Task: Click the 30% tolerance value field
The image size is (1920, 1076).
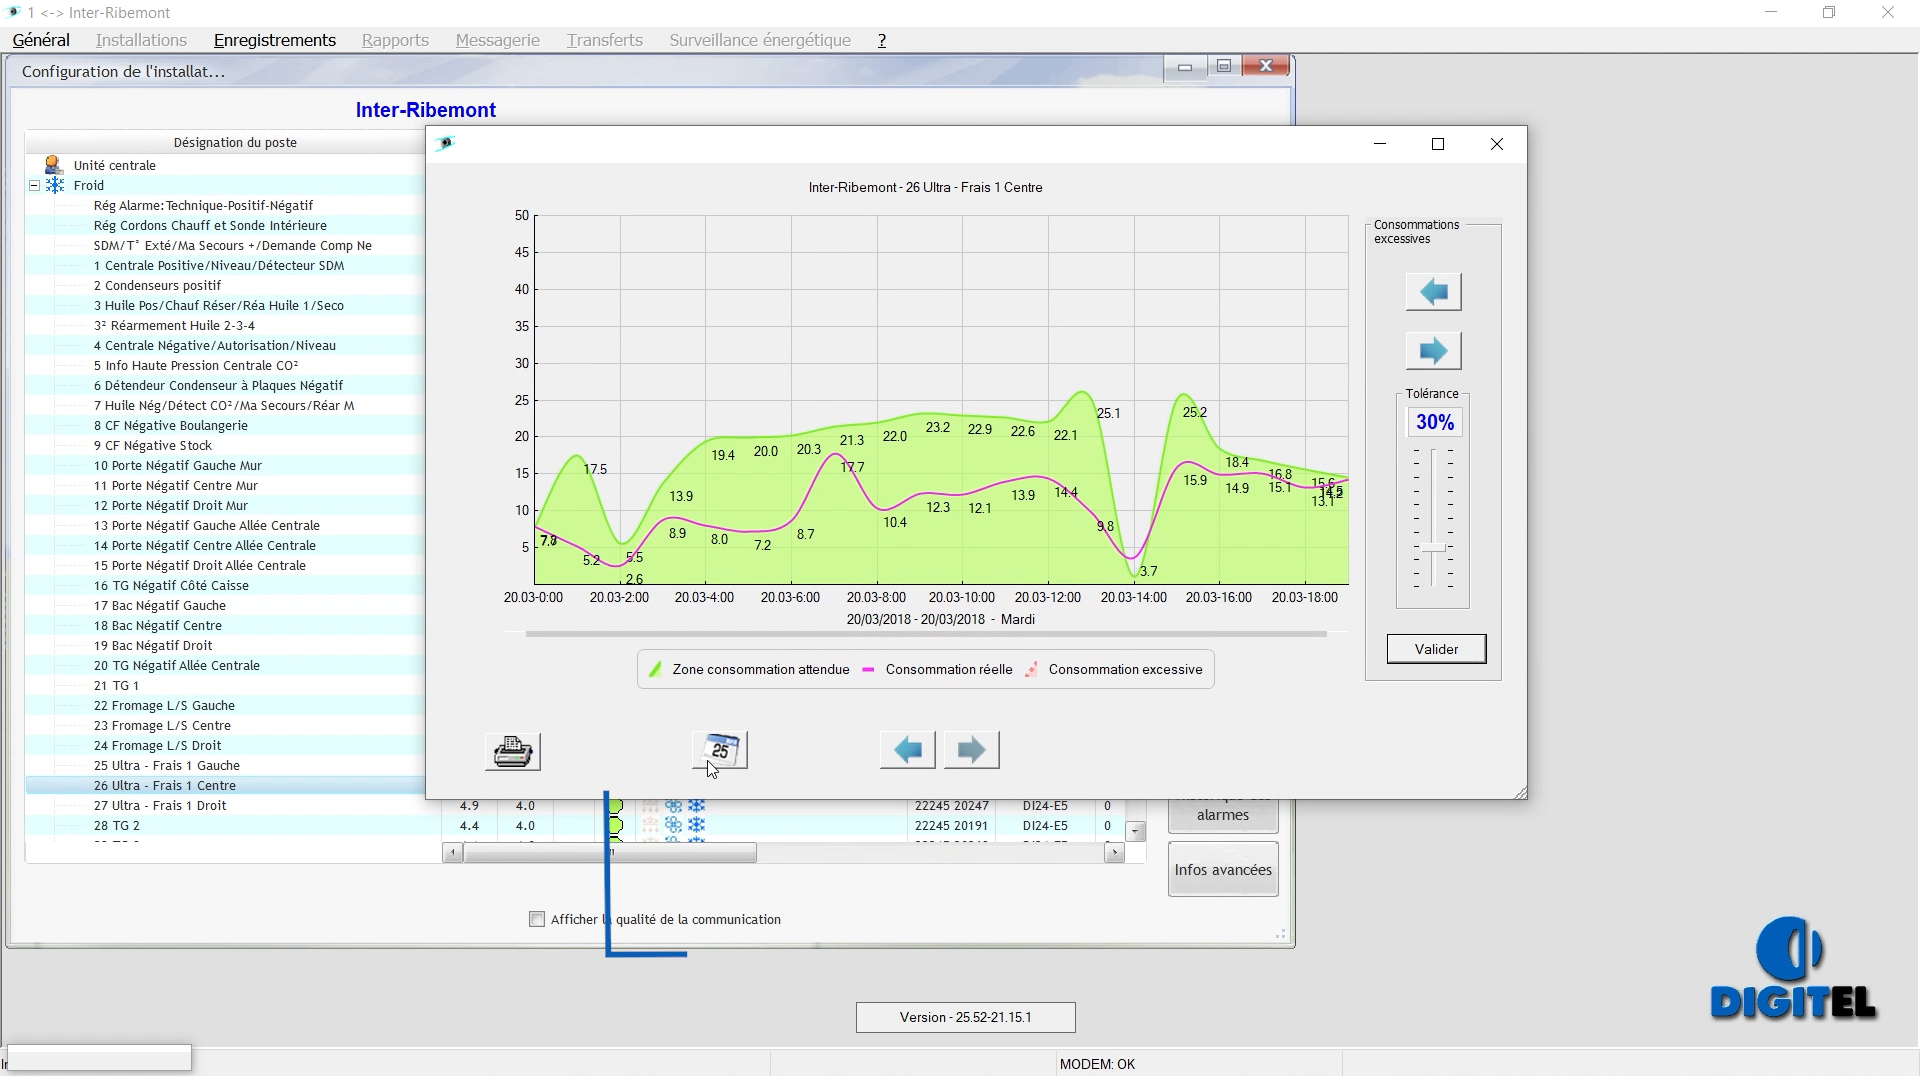Action: (1435, 422)
